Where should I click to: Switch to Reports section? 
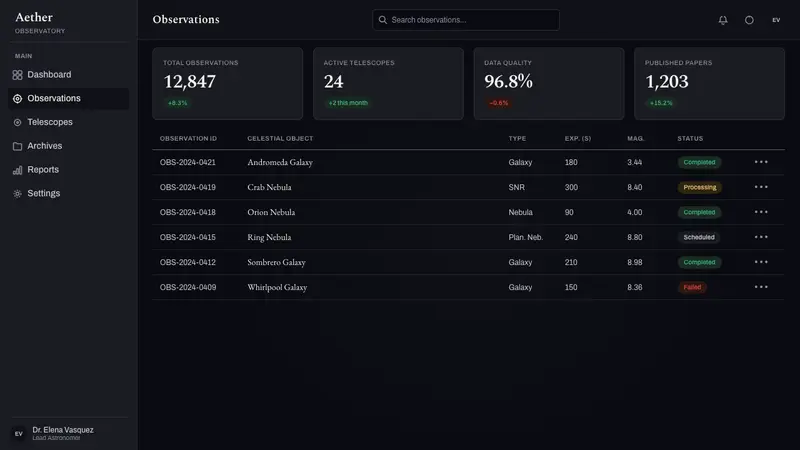click(68, 170)
